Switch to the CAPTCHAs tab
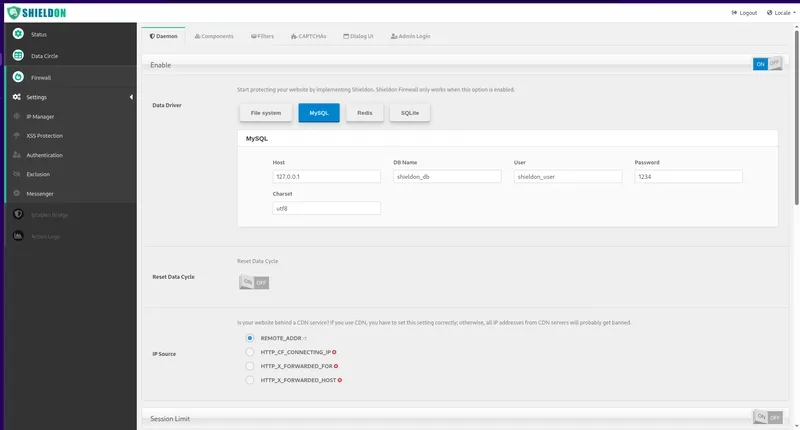 [x=309, y=36]
